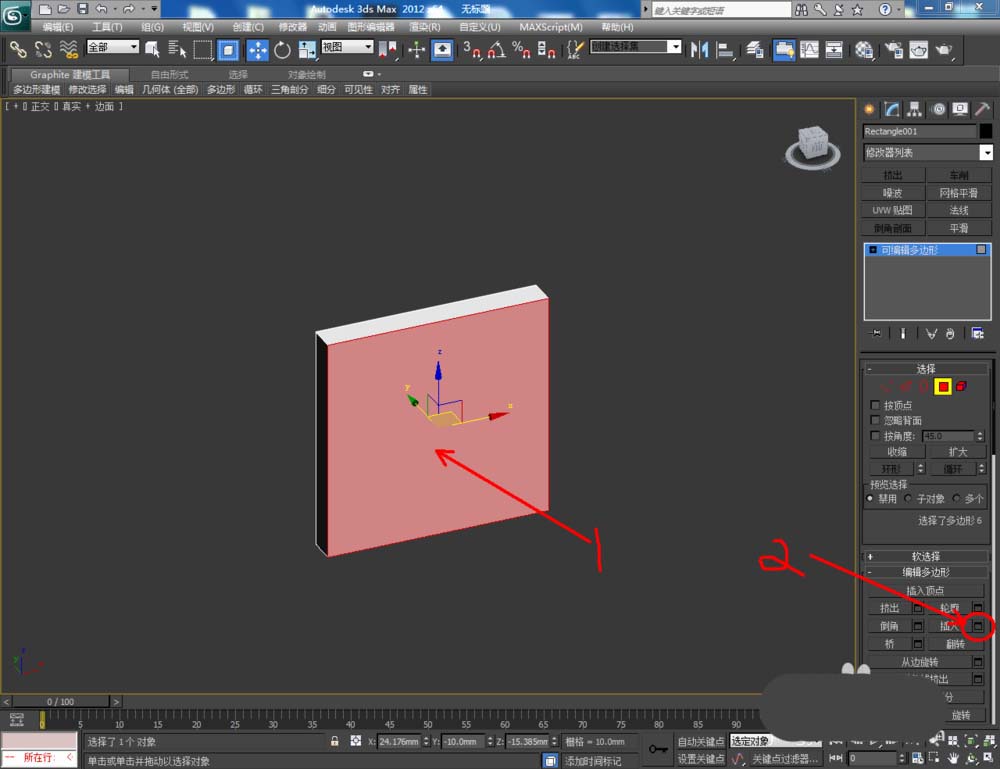Image resolution: width=1000 pixels, height=769 pixels.
Task: Select the Move tool in the toolbar
Action: pyautogui.click(x=257, y=49)
